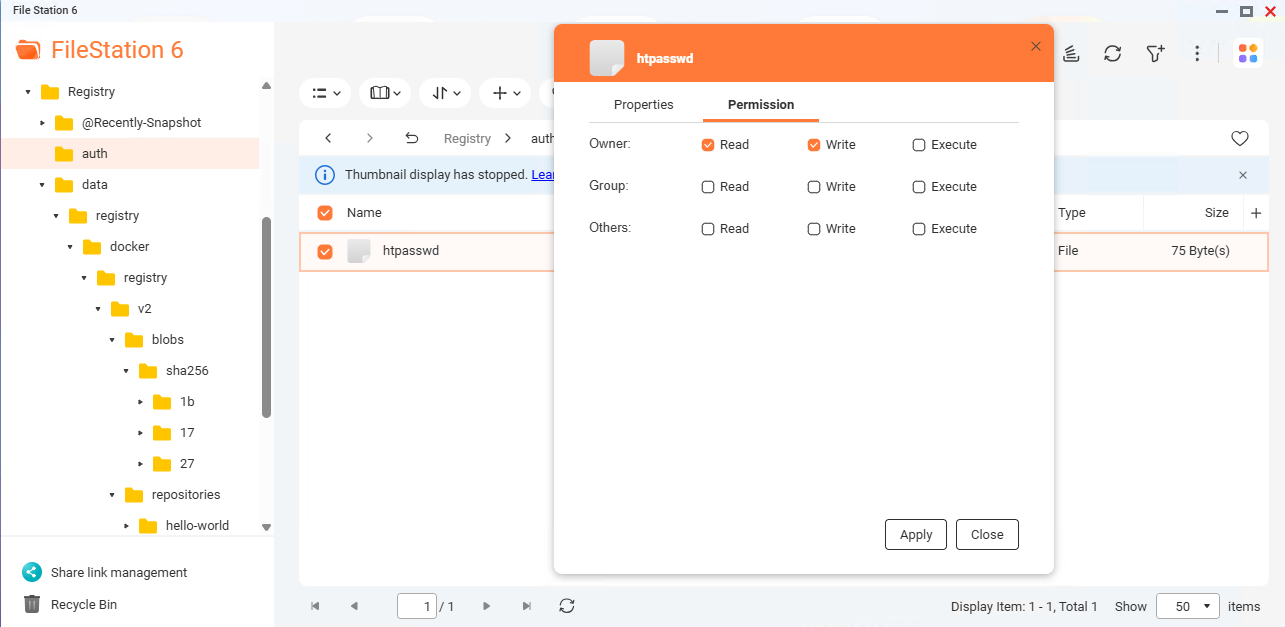The image size is (1285, 627).
Task: Toggle Owner Write permission
Action: [814, 145]
